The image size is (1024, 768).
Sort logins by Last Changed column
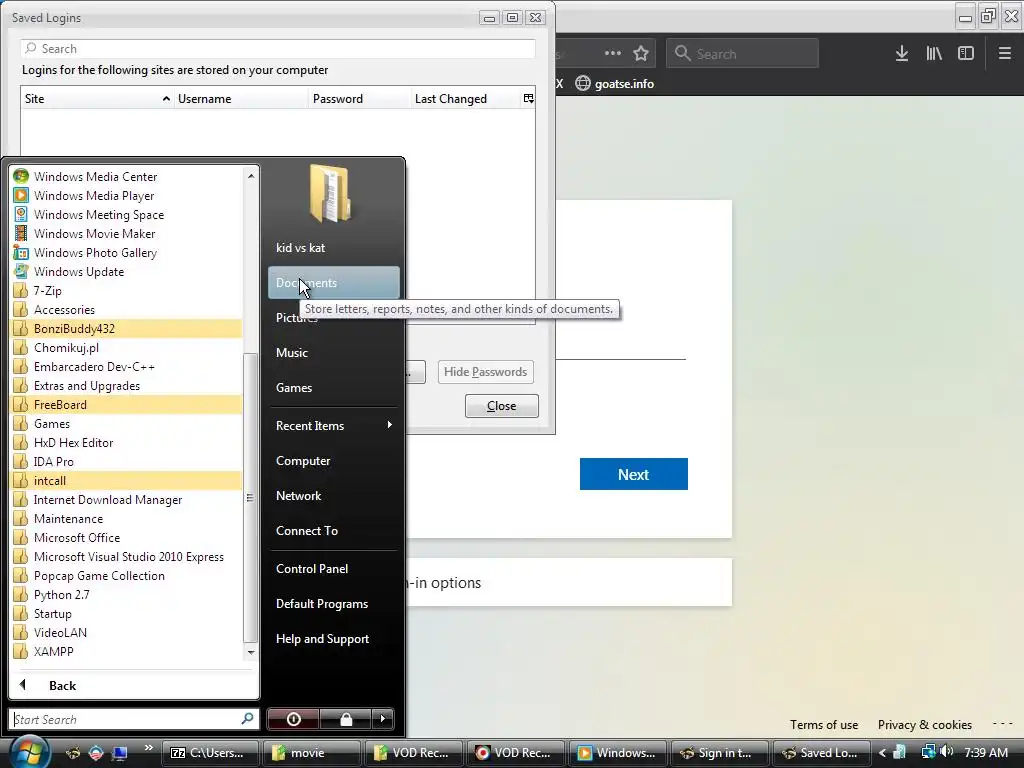click(x=466, y=99)
